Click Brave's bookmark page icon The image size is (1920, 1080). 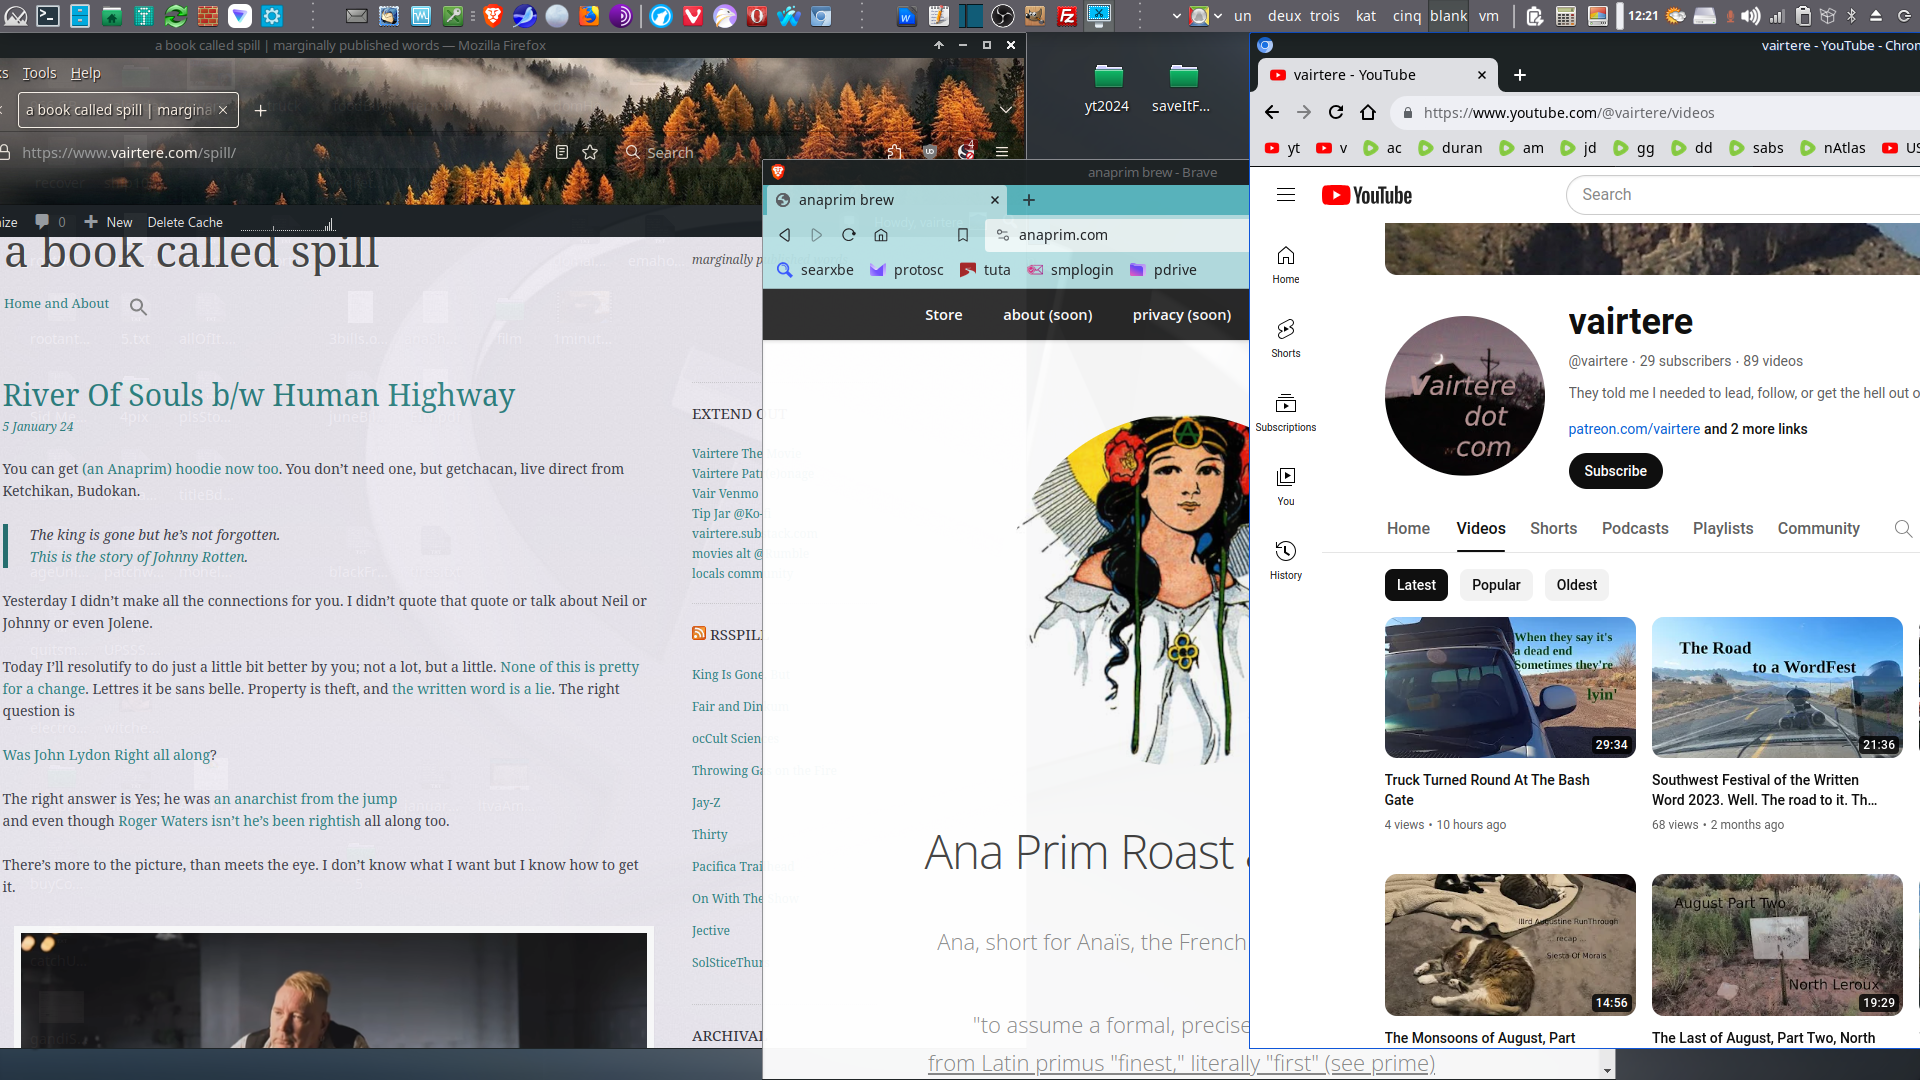tap(963, 235)
